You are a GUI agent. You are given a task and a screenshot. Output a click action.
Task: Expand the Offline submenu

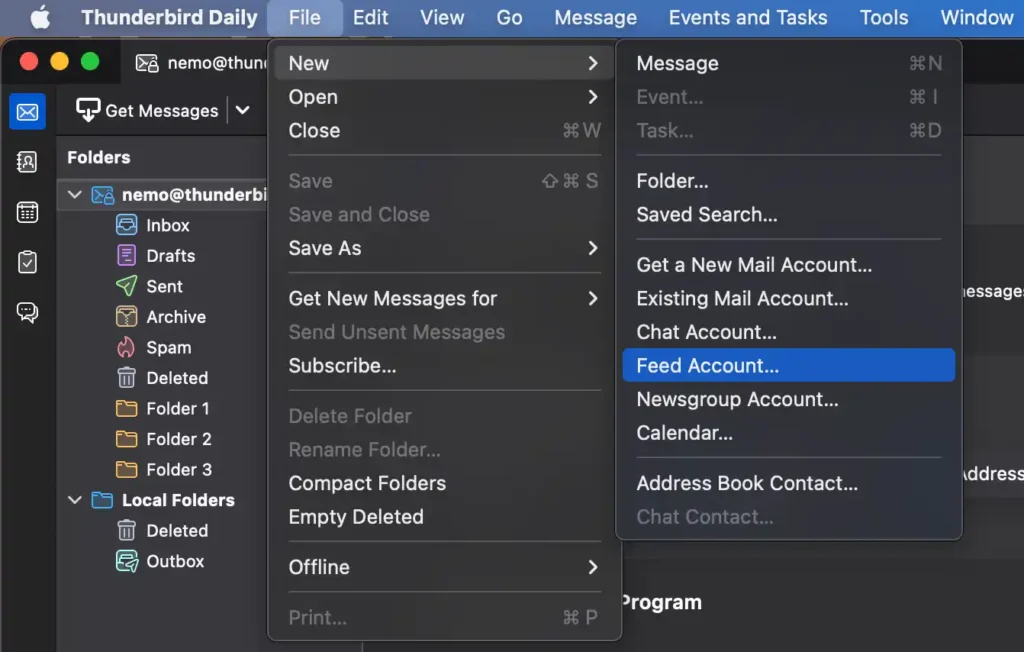coord(444,567)
